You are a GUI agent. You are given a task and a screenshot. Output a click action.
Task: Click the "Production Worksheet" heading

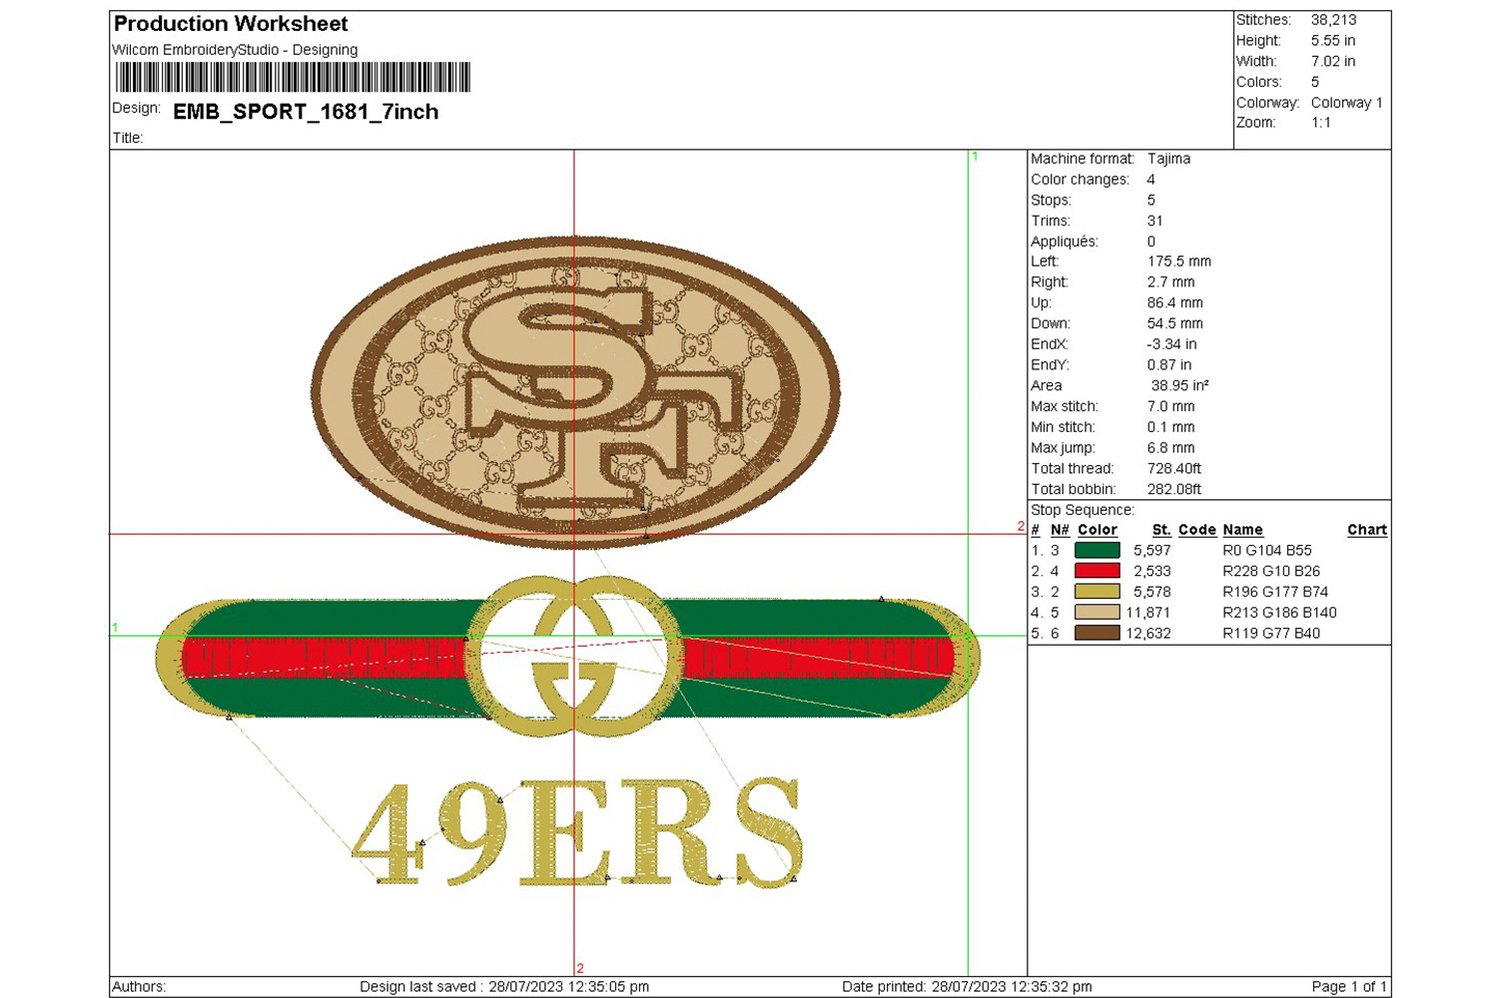[x=231, y=23]
